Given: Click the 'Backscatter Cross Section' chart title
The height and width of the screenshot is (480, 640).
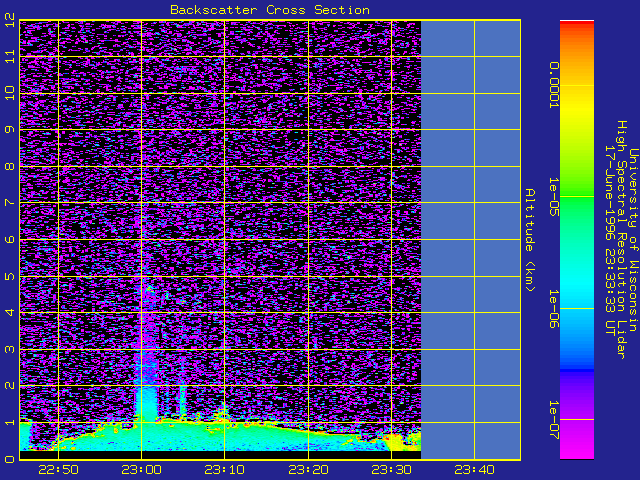Looking at the screenshot, I should (x=270, y=10).
